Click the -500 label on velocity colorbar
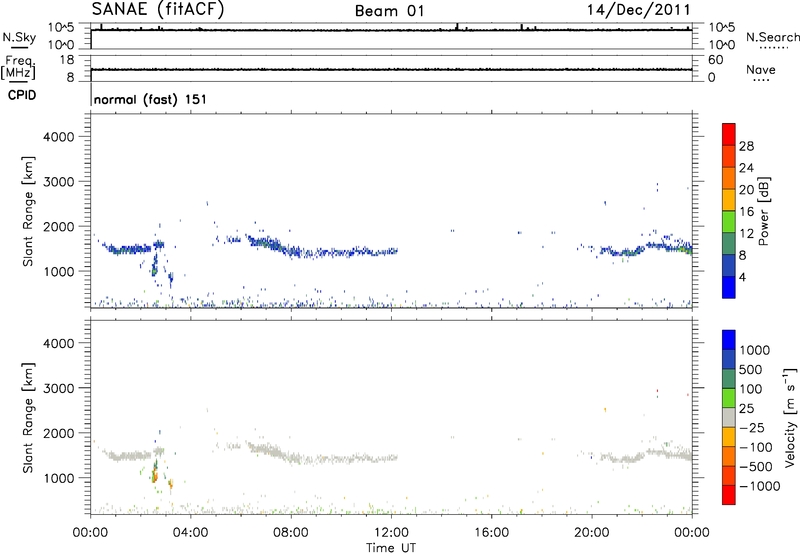Image resolution: width=800 pixels, height=554 pixels. (756, 467)
